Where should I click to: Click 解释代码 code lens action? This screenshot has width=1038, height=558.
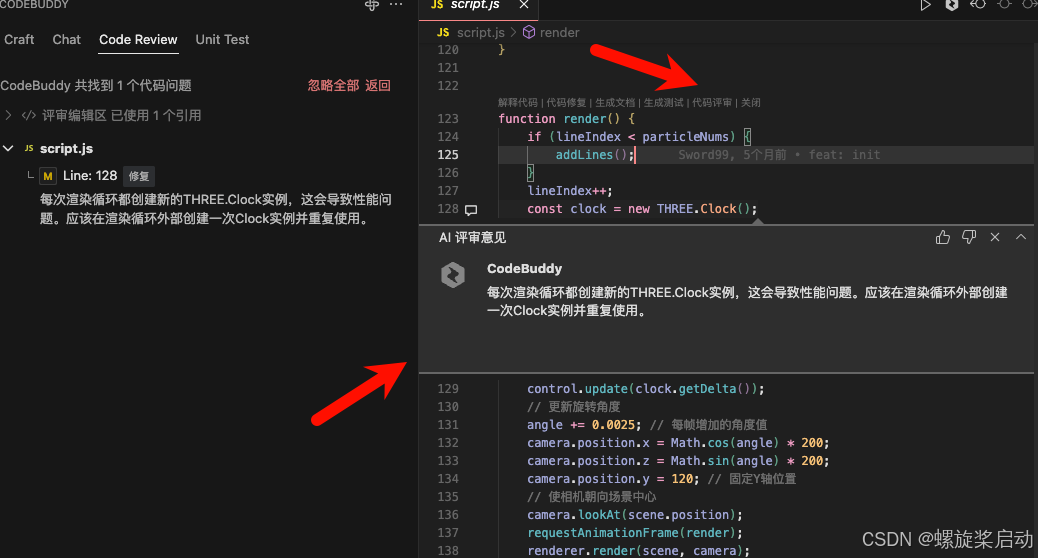518,103
